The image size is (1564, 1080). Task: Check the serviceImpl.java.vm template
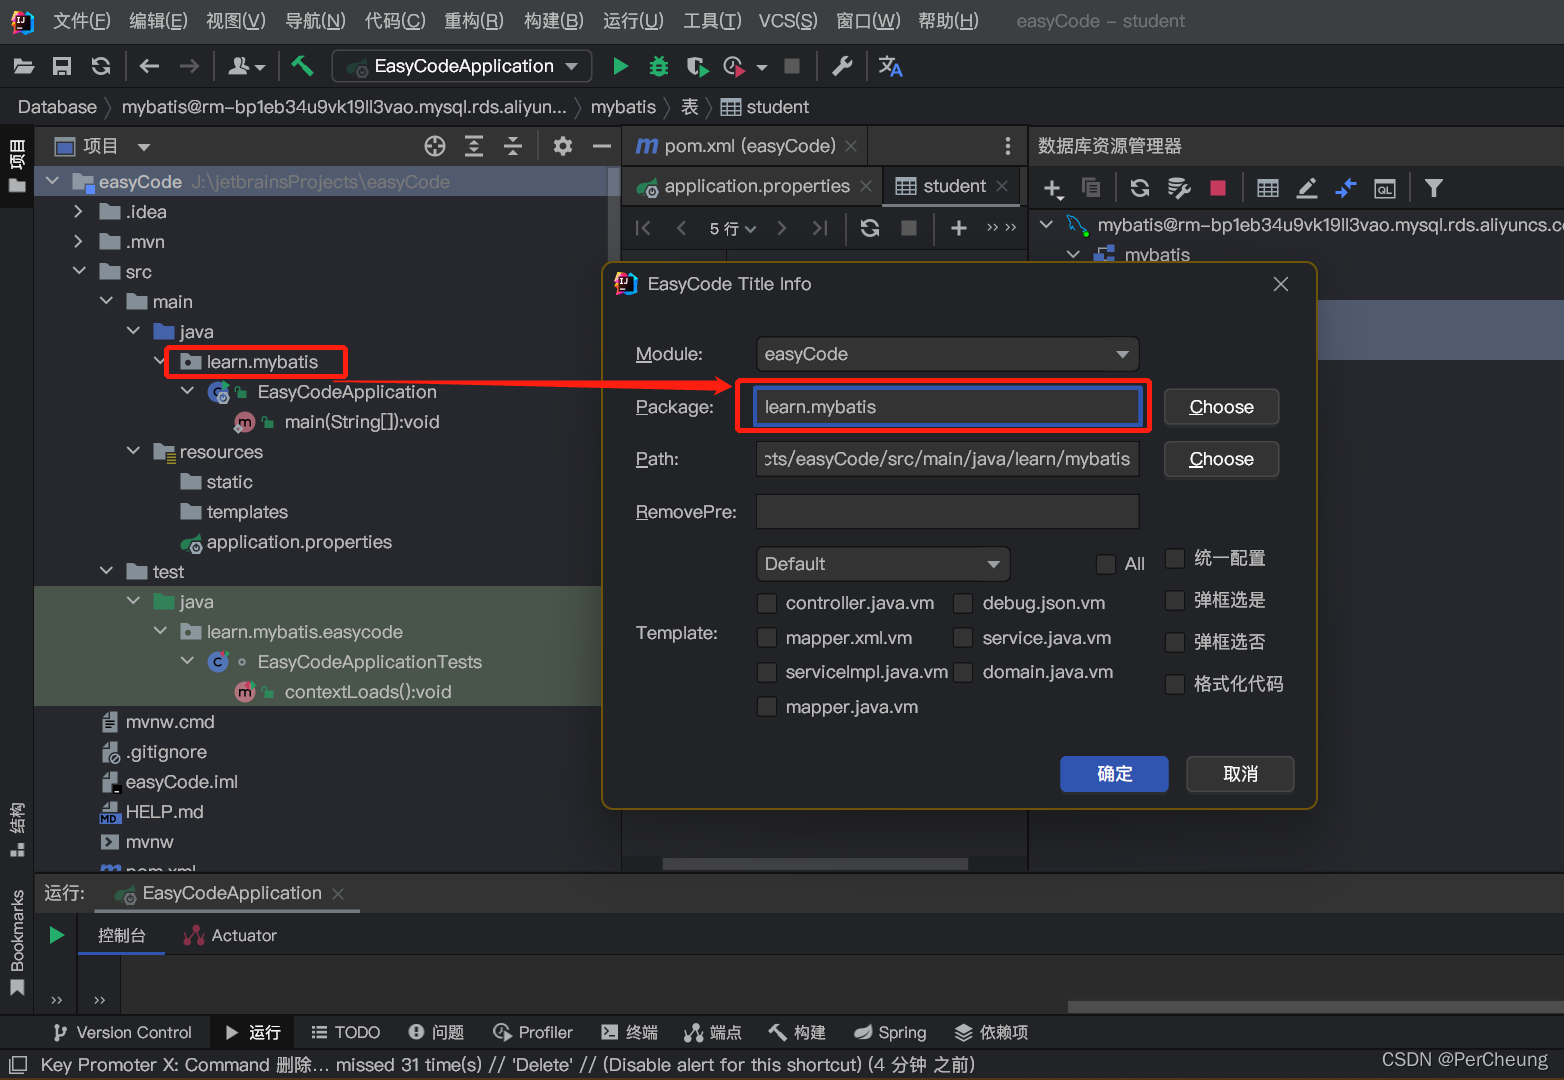point(767,672)
